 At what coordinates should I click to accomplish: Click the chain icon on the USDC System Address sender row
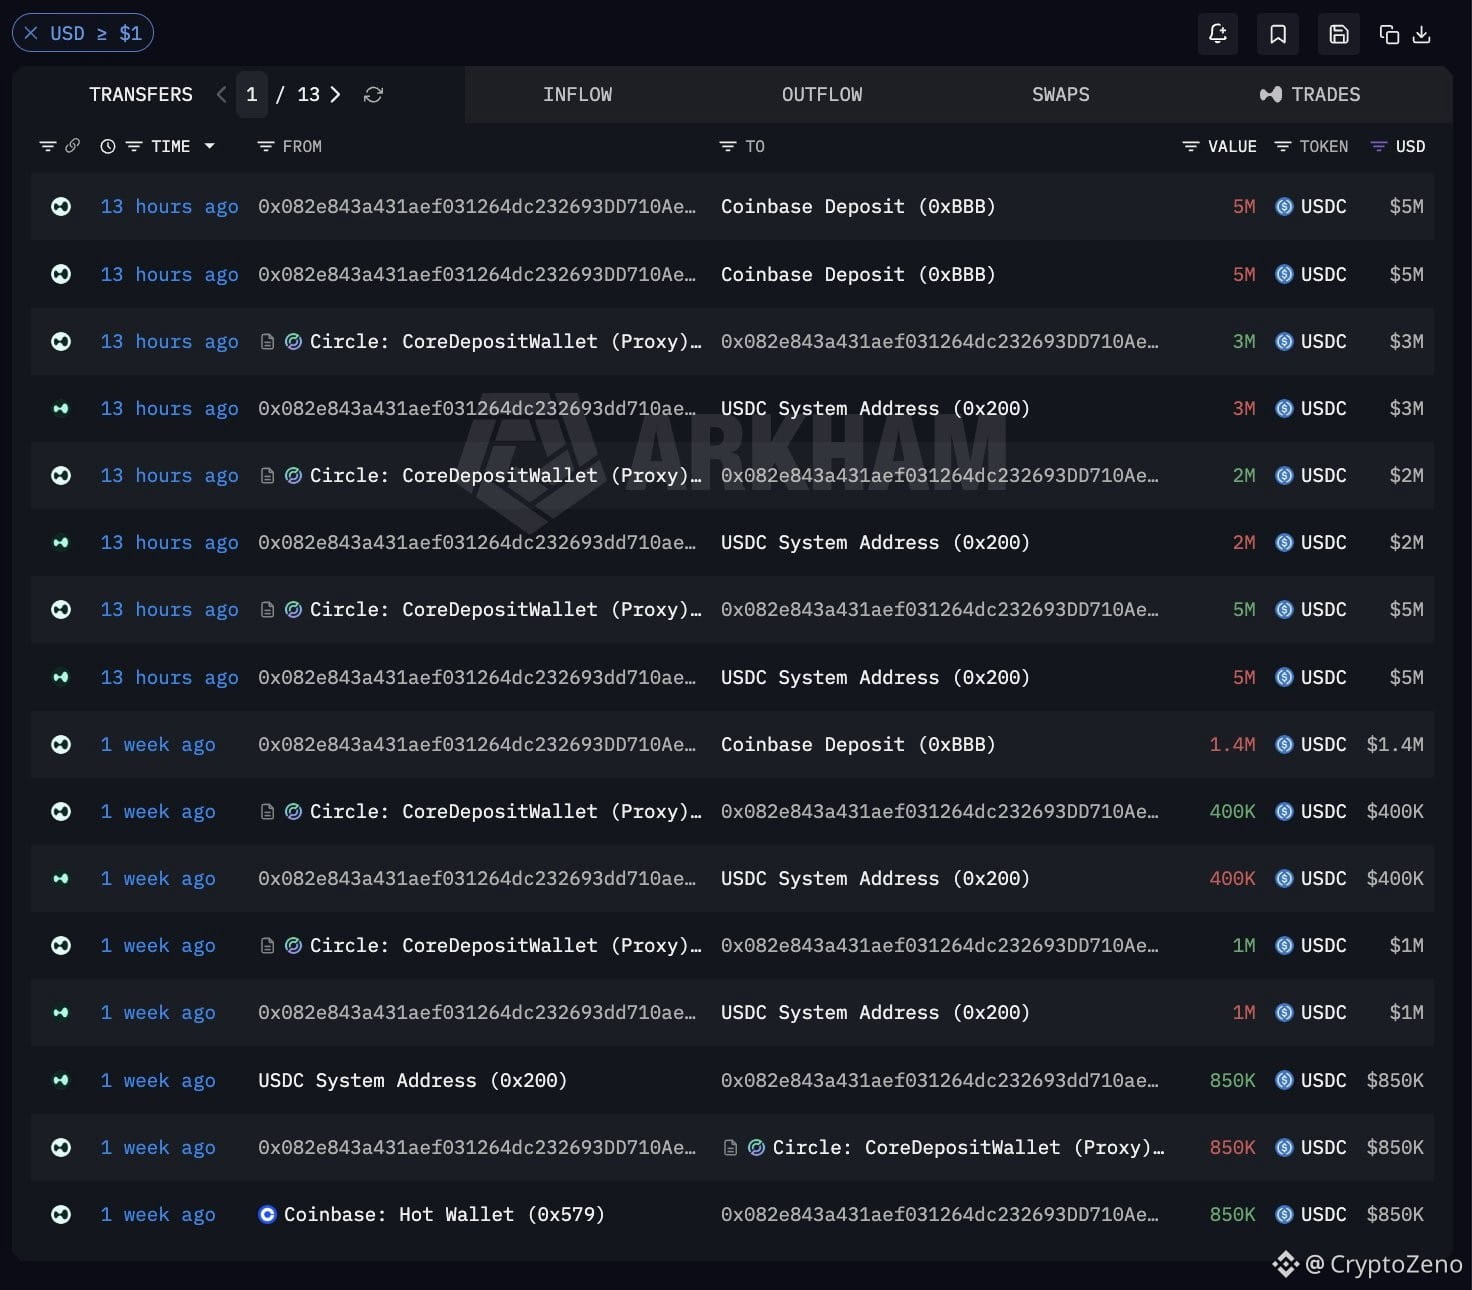pos(61,1080)
